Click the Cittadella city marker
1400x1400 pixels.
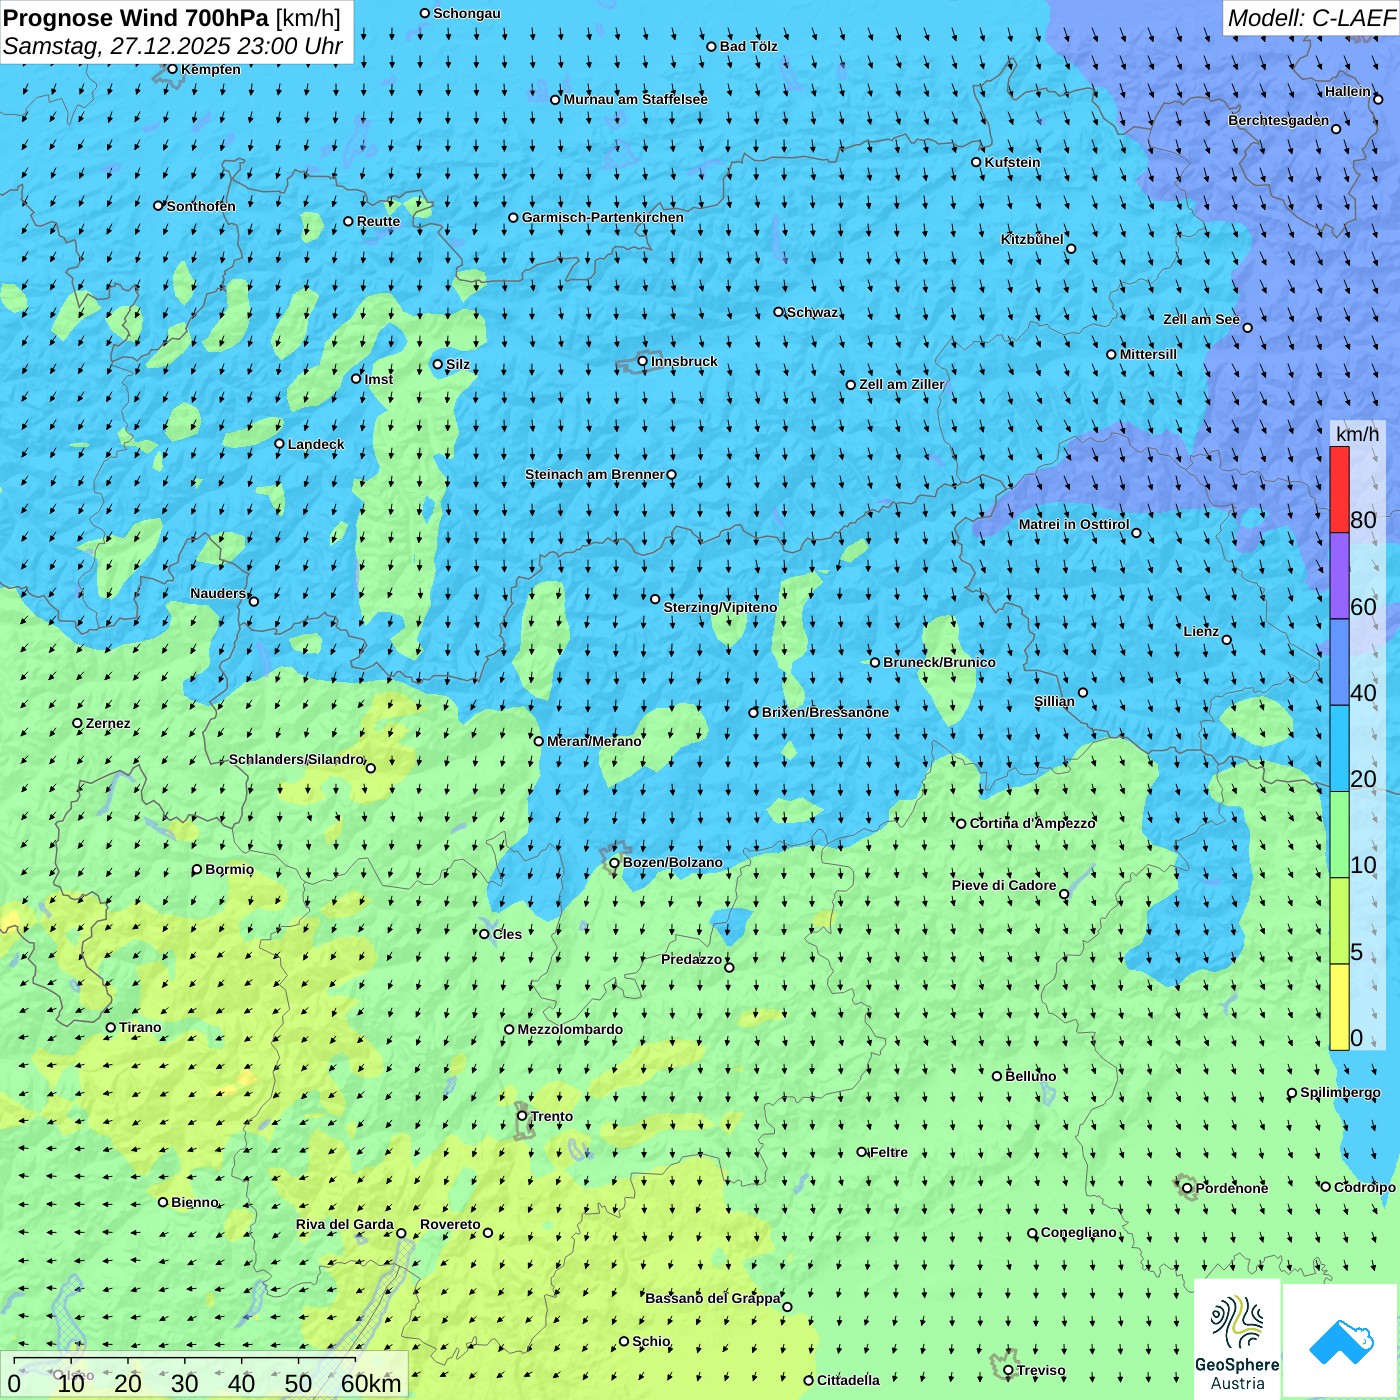809,1380
